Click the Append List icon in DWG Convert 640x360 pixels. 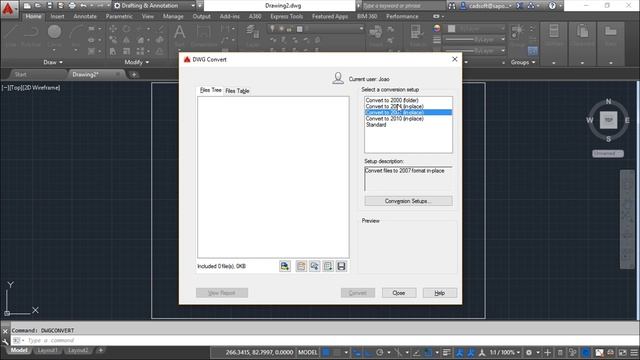[328, 266]
